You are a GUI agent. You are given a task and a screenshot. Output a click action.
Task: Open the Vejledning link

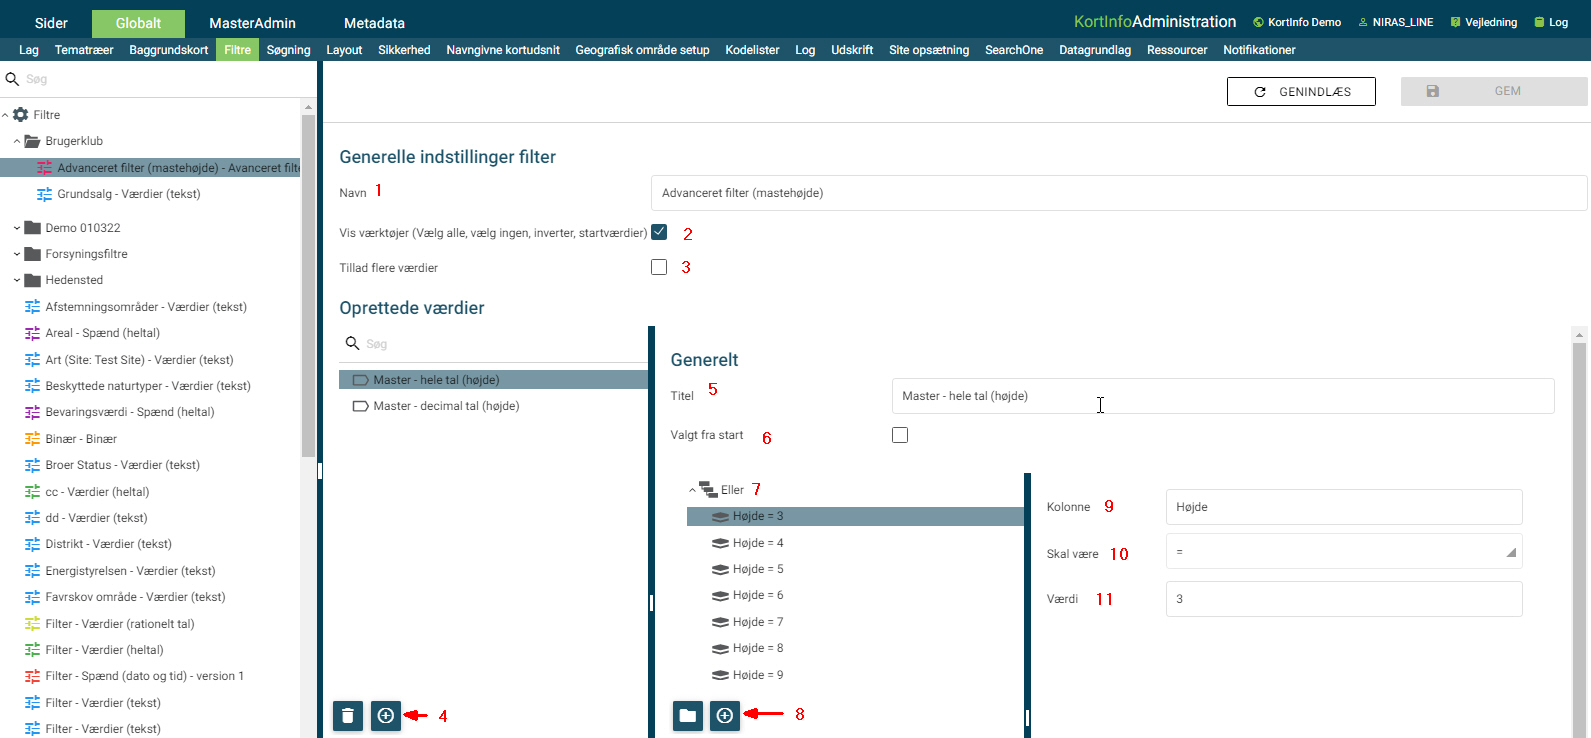pyautogui.click(x=1484, y=22)
